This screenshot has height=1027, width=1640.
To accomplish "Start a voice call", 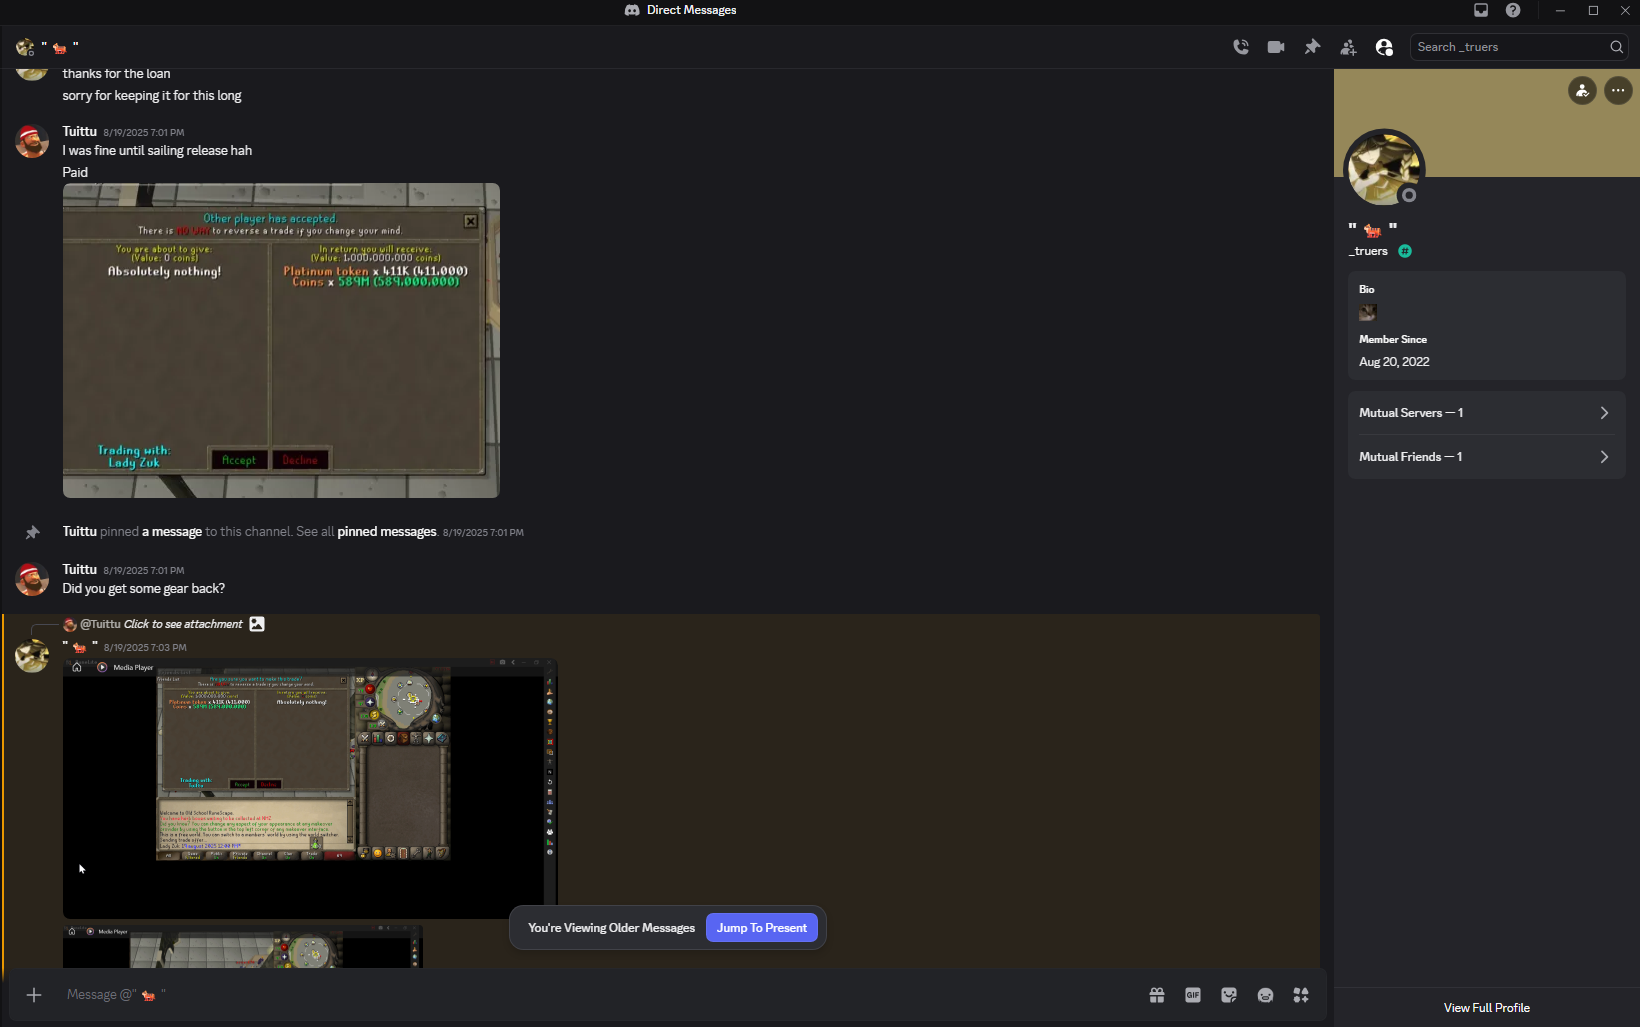I will click(x=1241, y=47).
